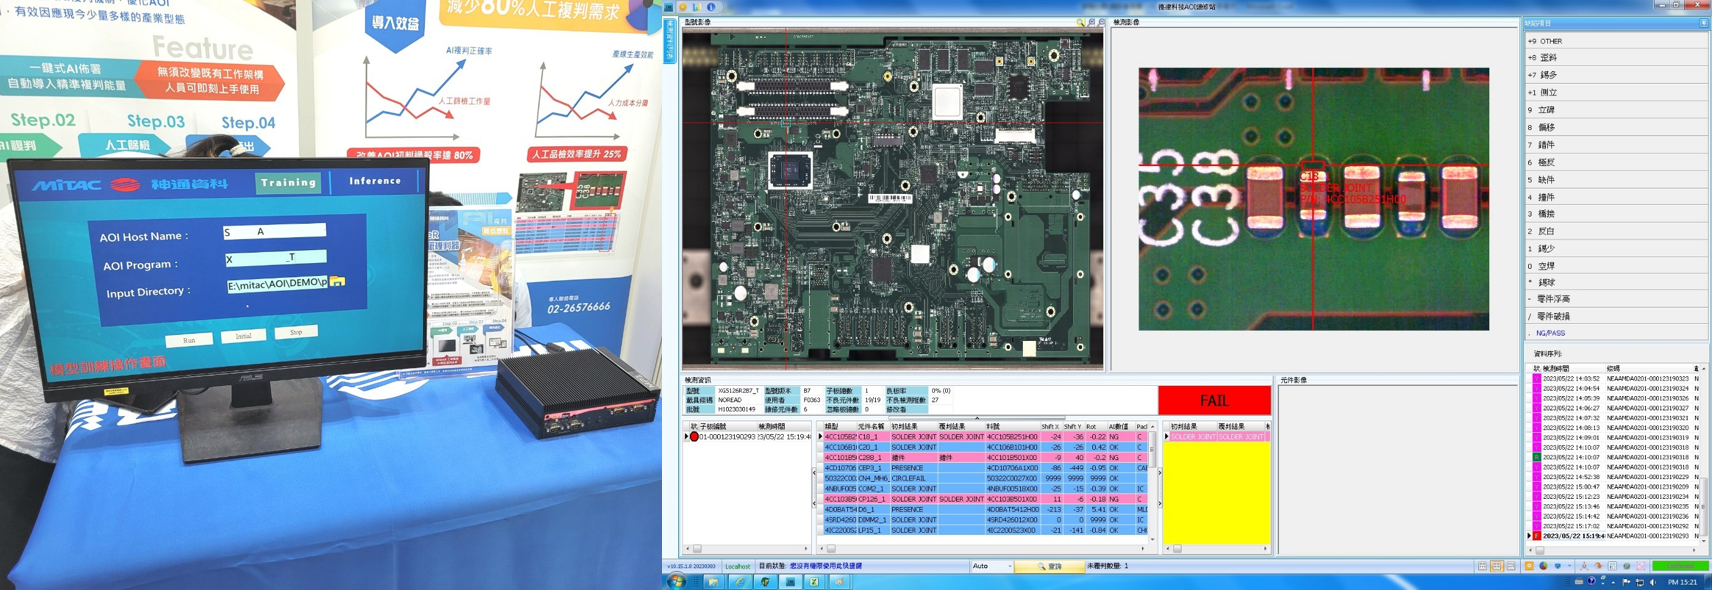Click the orange round icon in the AOI title bar

pos(684,7)
